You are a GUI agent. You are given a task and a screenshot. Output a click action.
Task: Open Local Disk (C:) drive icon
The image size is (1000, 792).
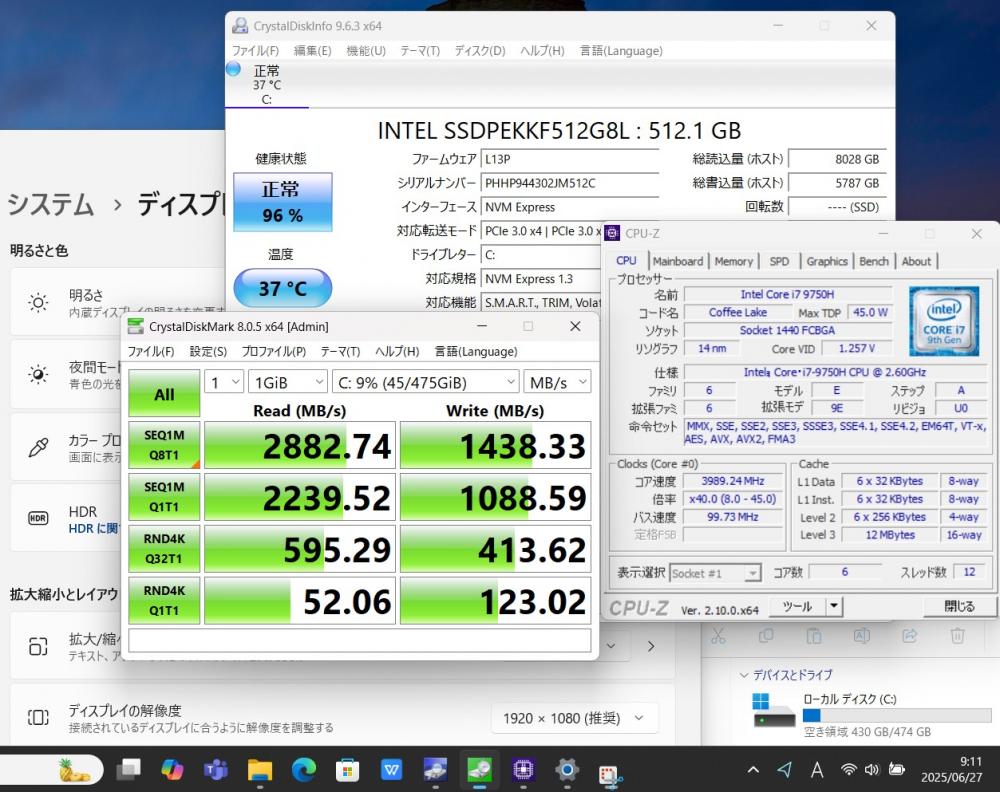tap(773, 710)
